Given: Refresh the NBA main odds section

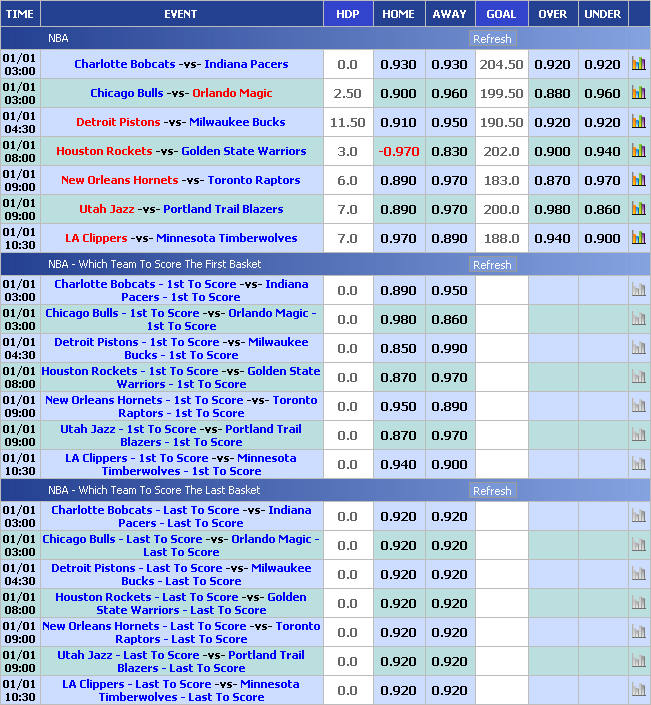Looking at the screenshot, I should tap(491, 39).
